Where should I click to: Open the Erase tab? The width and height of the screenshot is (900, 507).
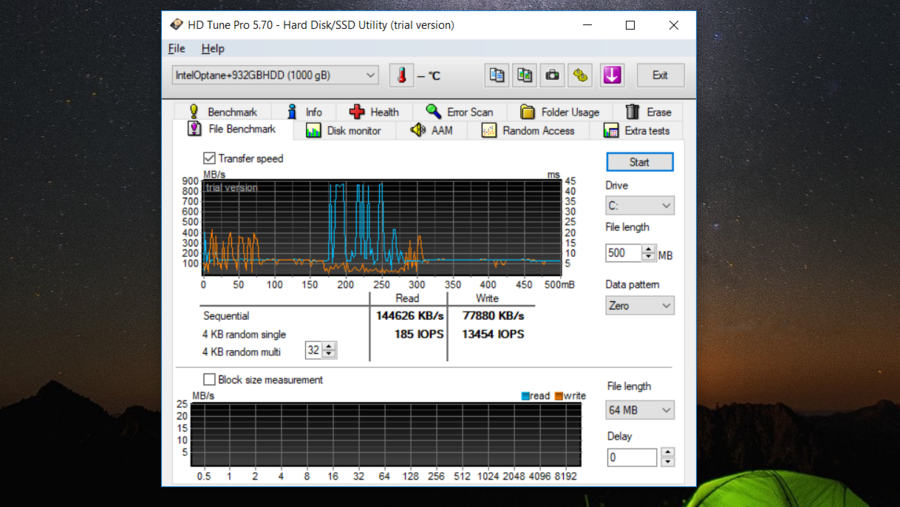(648, 112)
